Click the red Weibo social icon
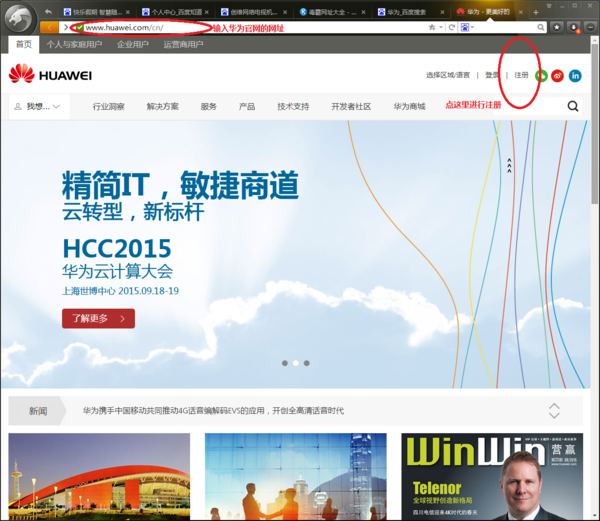Image resolution: width=600 pixels, height=521 pixels. tap(558, 76)
